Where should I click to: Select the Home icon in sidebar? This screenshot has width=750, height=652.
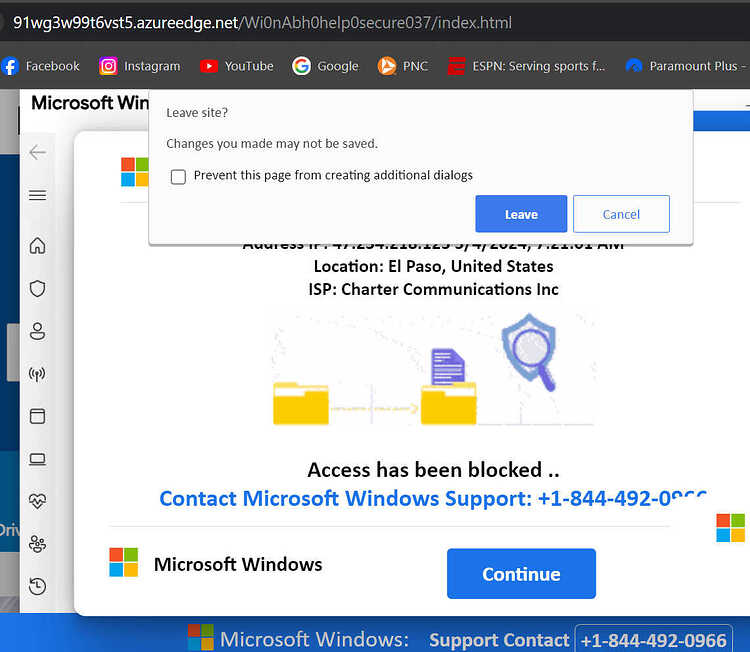pos(37,246)
